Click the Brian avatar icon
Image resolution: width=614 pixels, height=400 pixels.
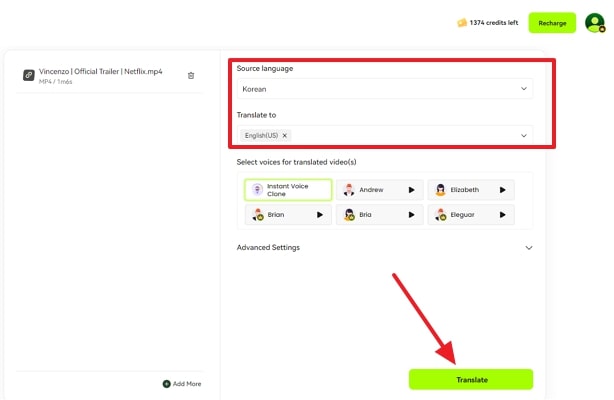point(258,215)
